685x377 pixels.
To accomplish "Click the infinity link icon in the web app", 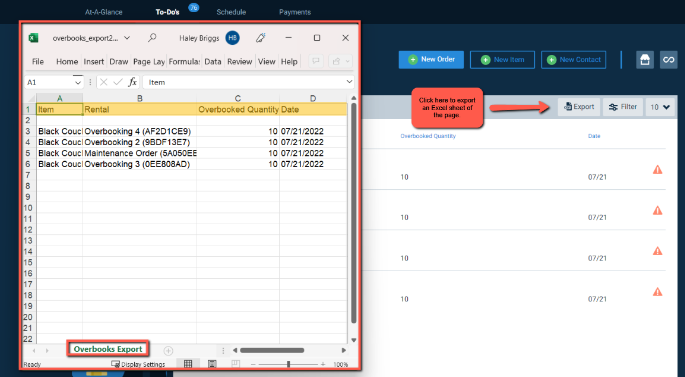I will 668,60.
